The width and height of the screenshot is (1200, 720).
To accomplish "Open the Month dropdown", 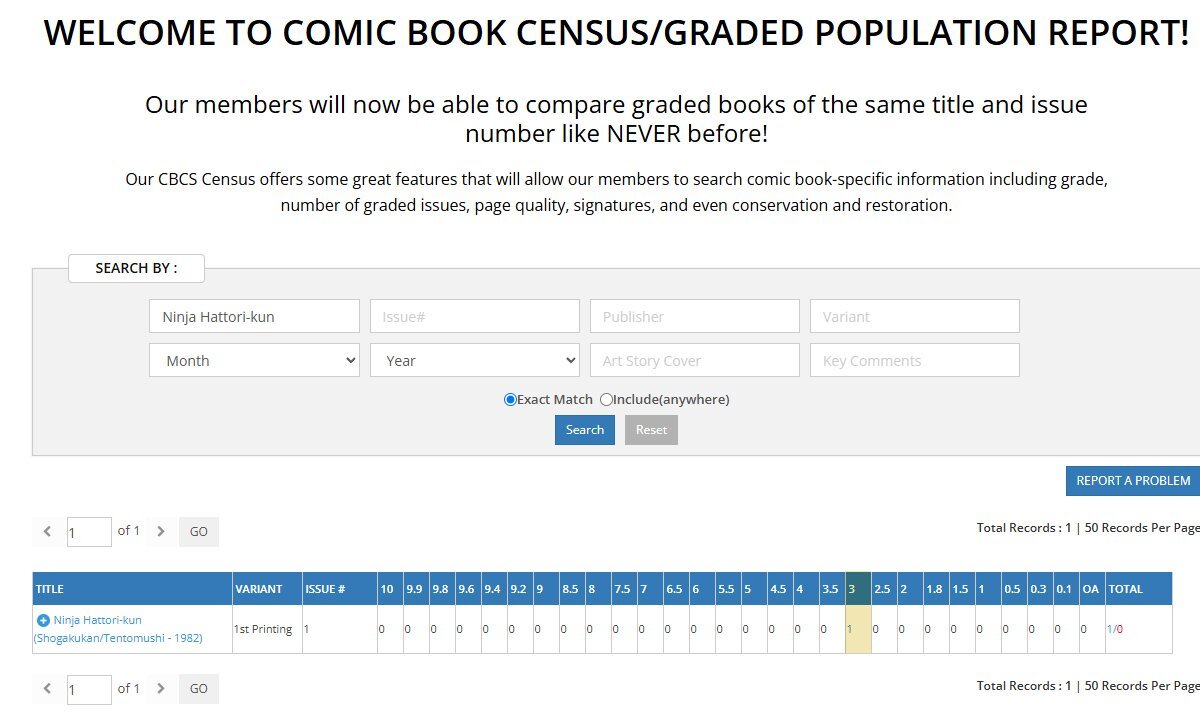I will 254,361.
